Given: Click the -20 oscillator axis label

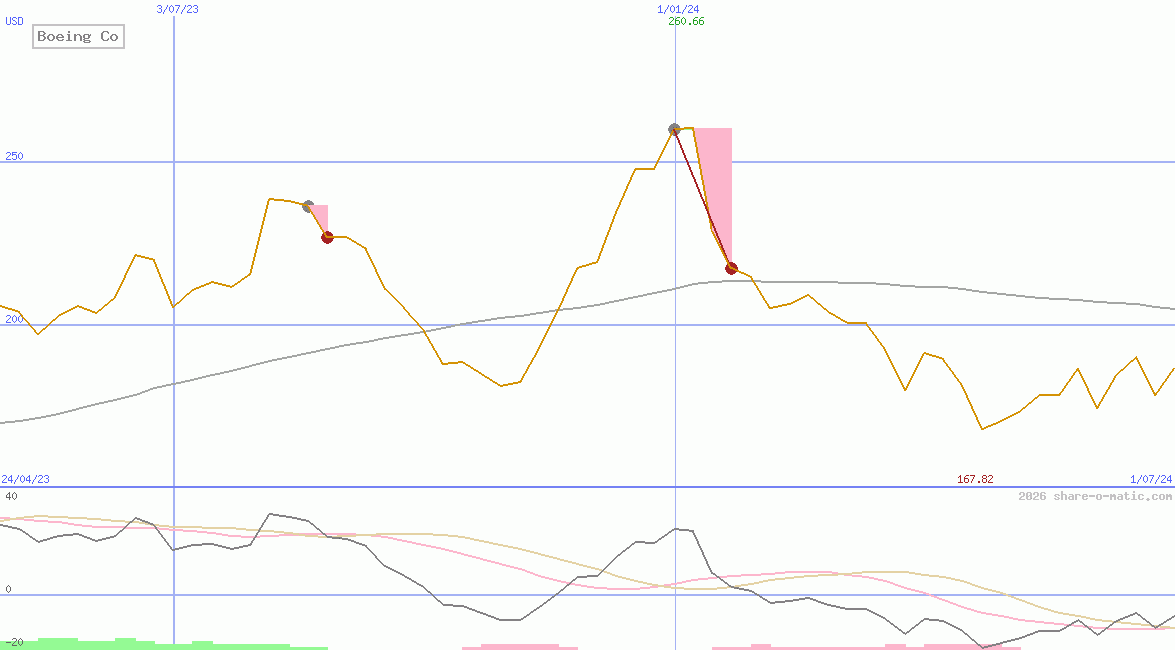Looking at the screenshot, I should 13,642.
